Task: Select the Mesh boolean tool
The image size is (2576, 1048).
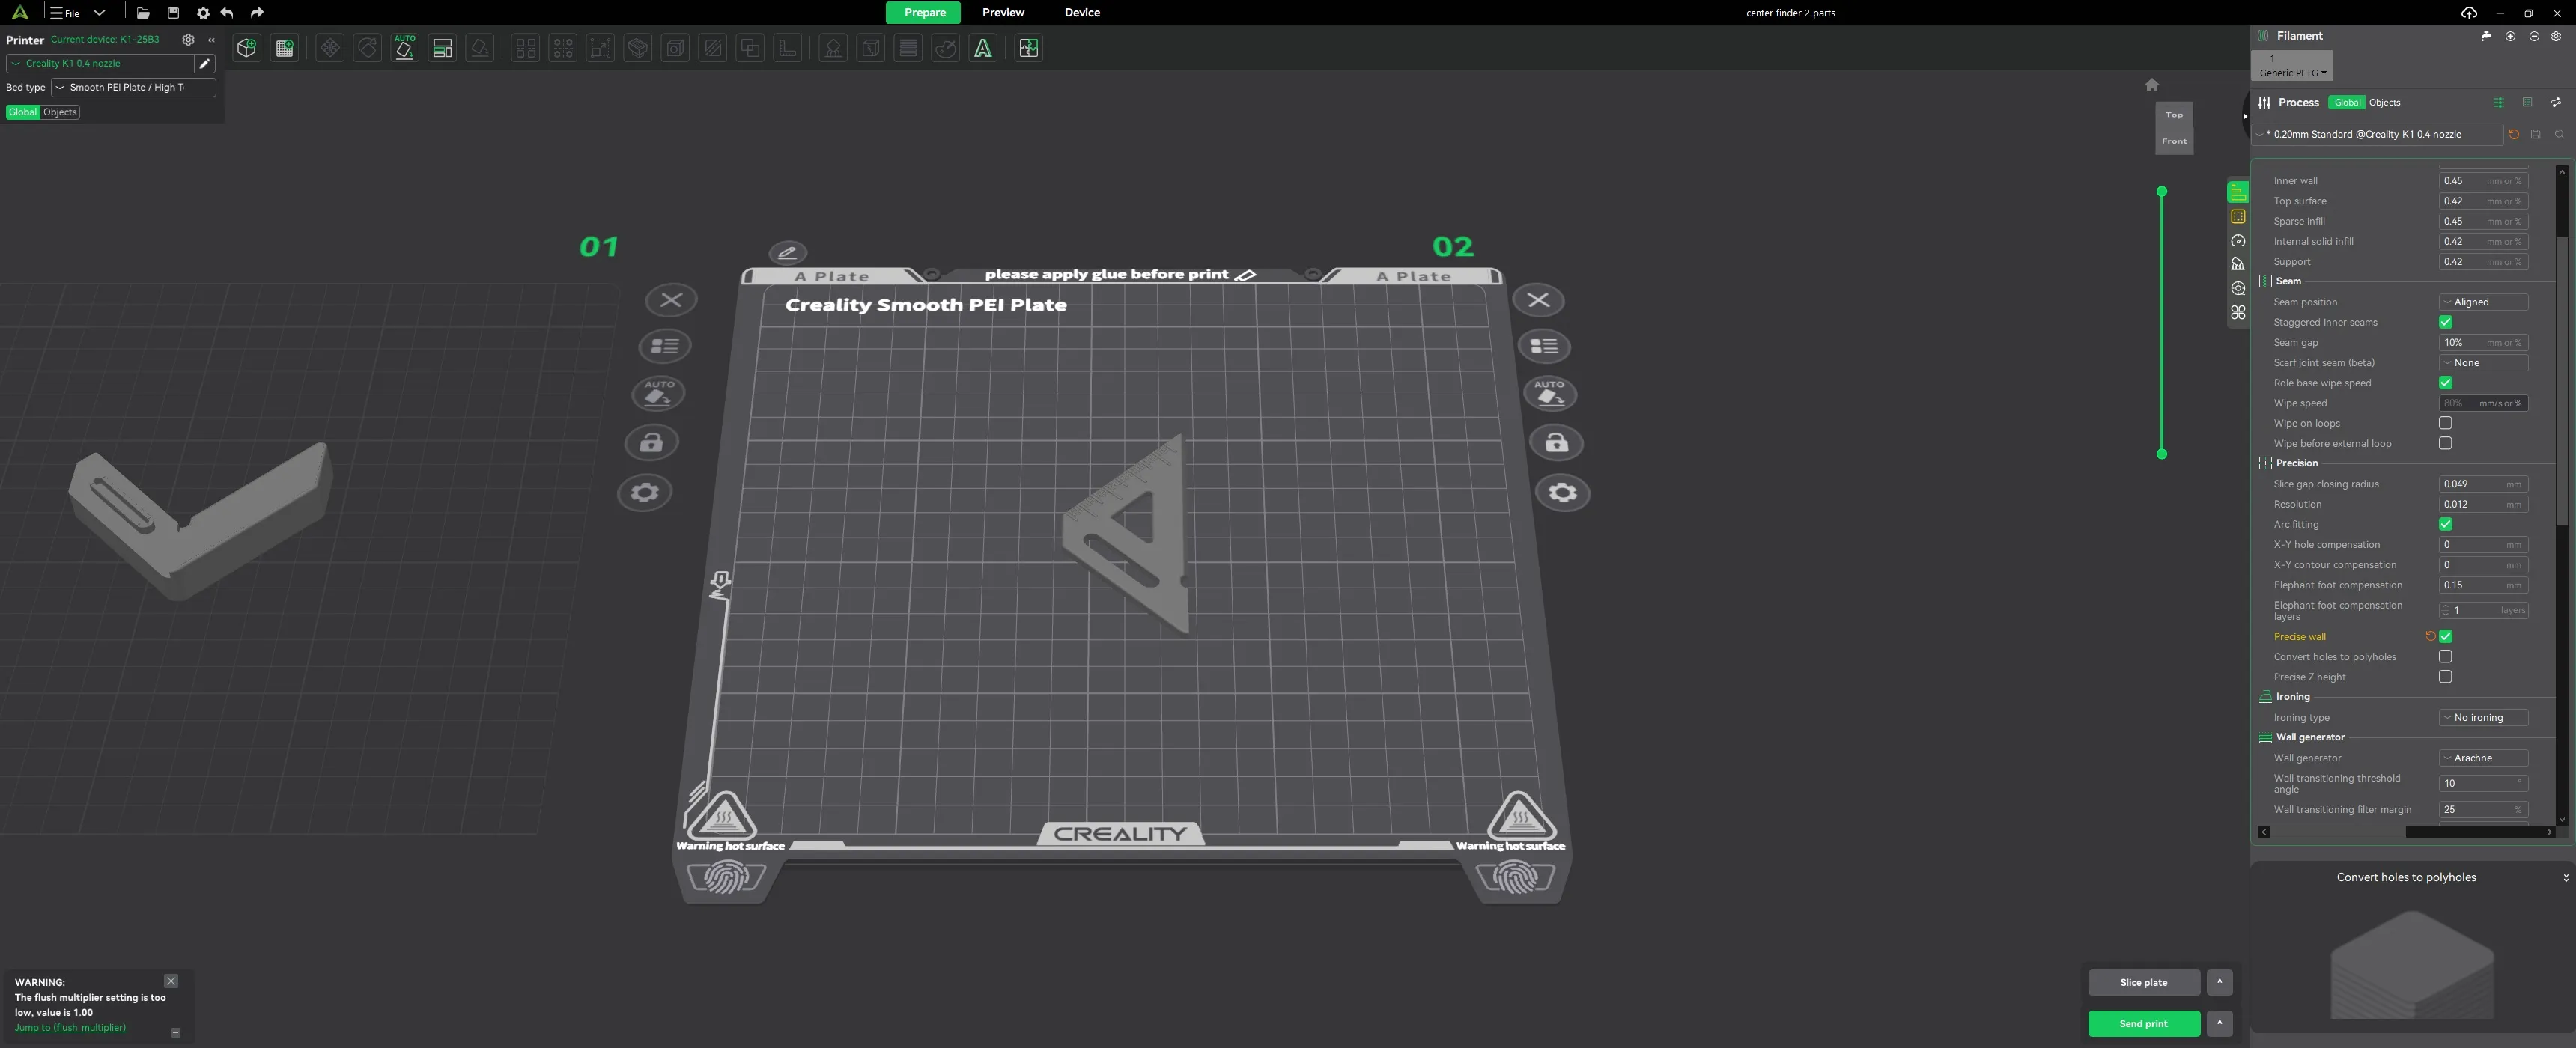Action: [750, 48]
